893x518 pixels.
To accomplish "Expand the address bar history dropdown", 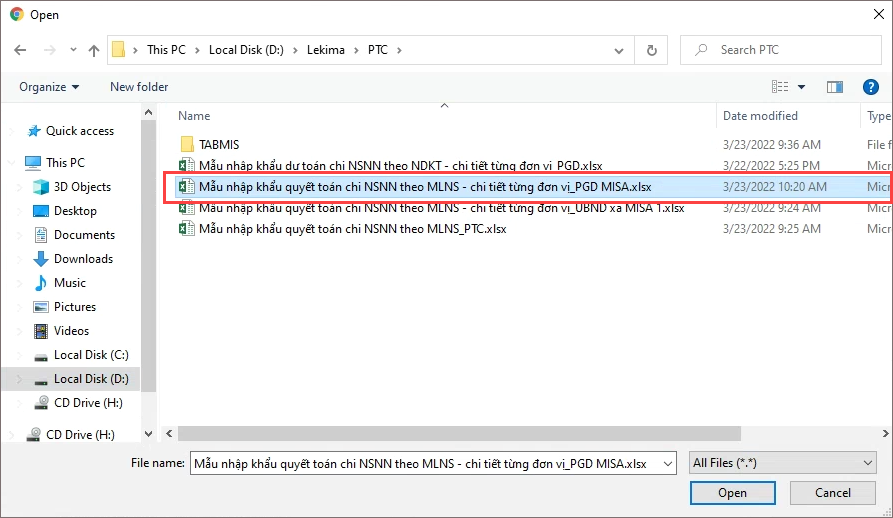I will [619, 51].
